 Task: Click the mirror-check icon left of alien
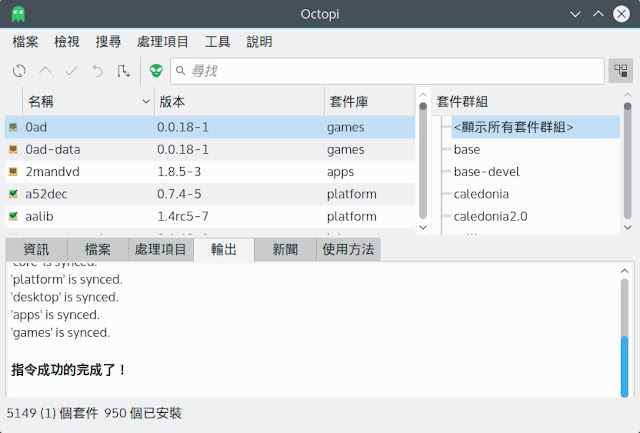point(124,71)
